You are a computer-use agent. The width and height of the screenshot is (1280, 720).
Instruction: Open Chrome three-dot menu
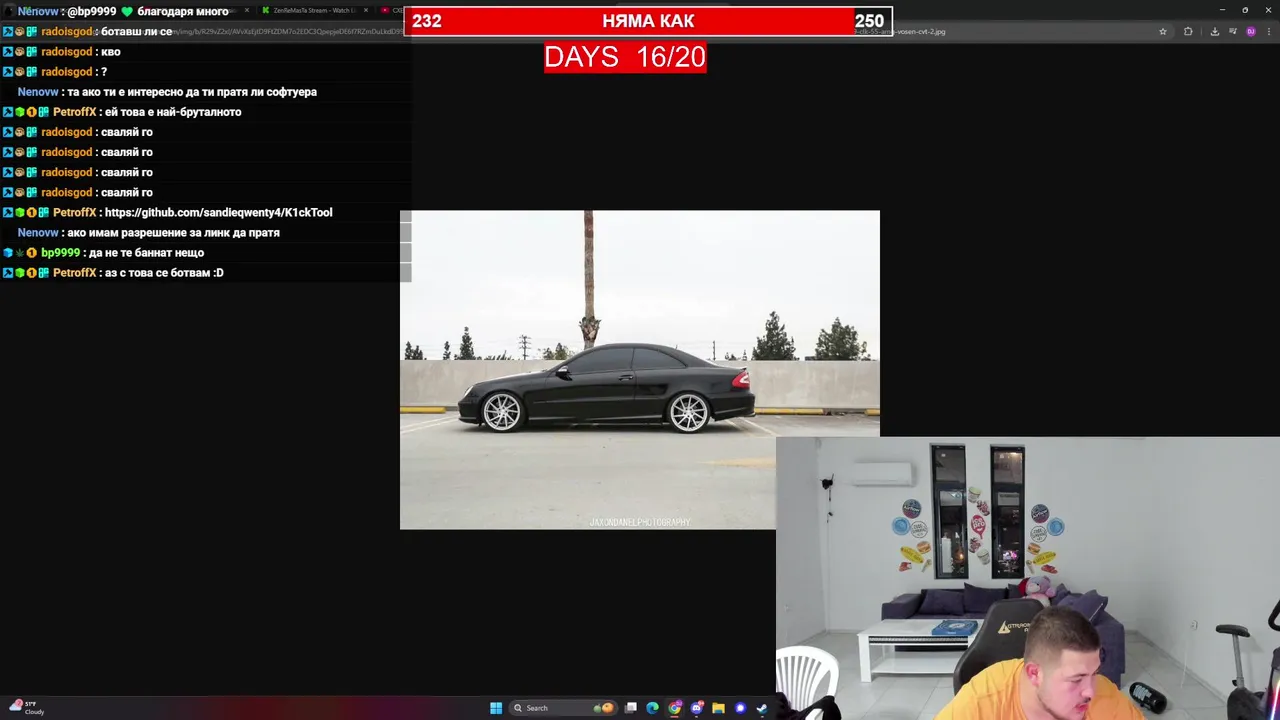pos(1269,31)
